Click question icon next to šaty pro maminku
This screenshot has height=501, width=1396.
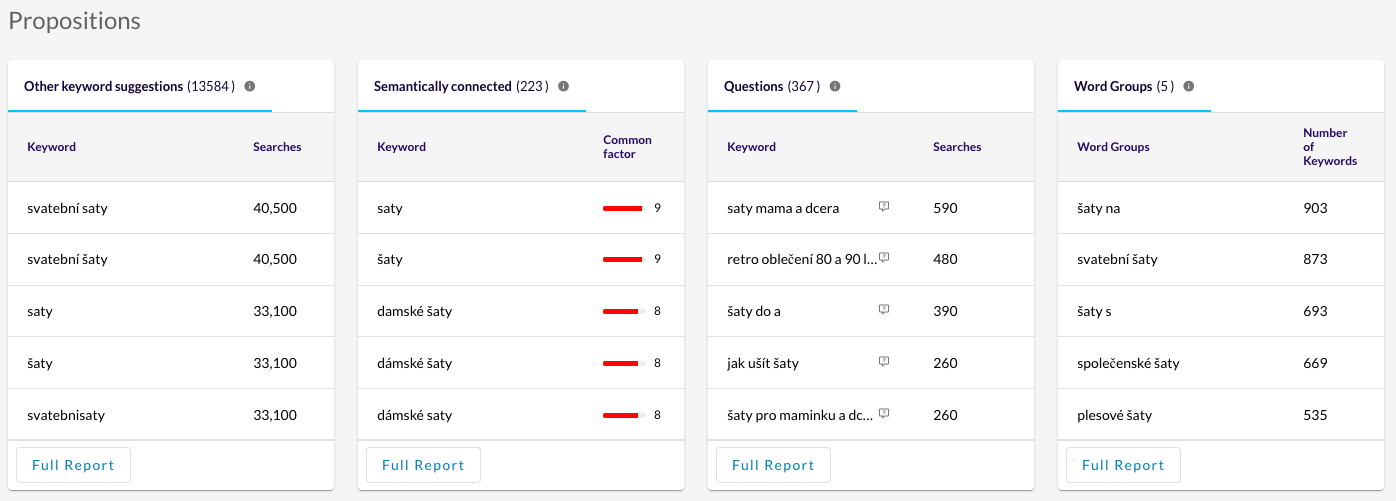pyautogui.click(x=884, y=413)
